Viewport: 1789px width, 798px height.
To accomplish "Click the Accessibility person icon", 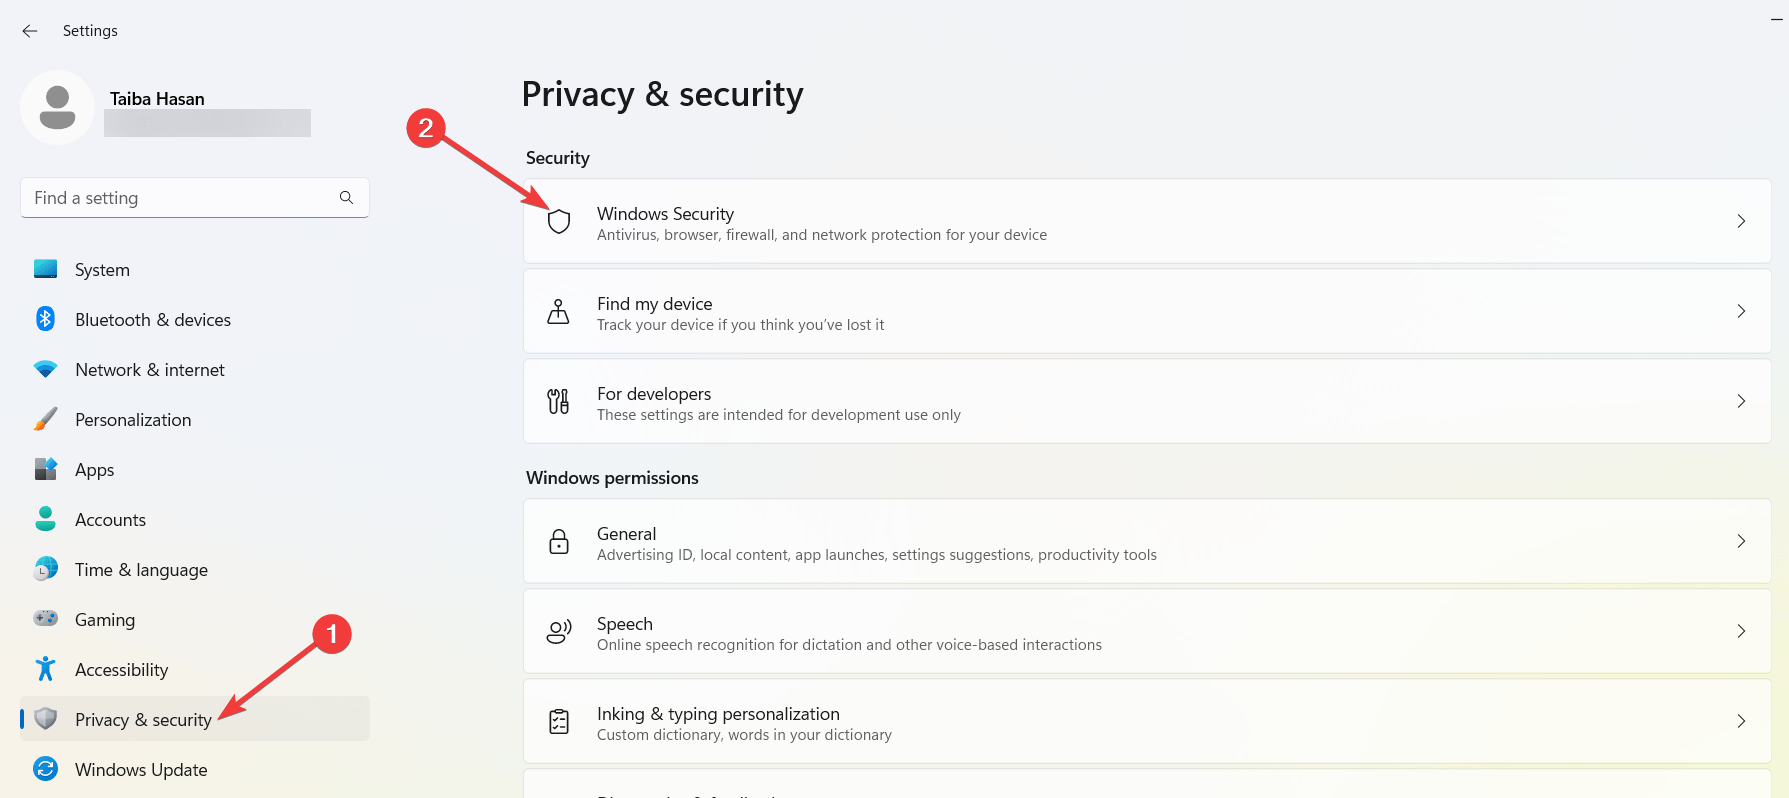I will coord(45,669).
